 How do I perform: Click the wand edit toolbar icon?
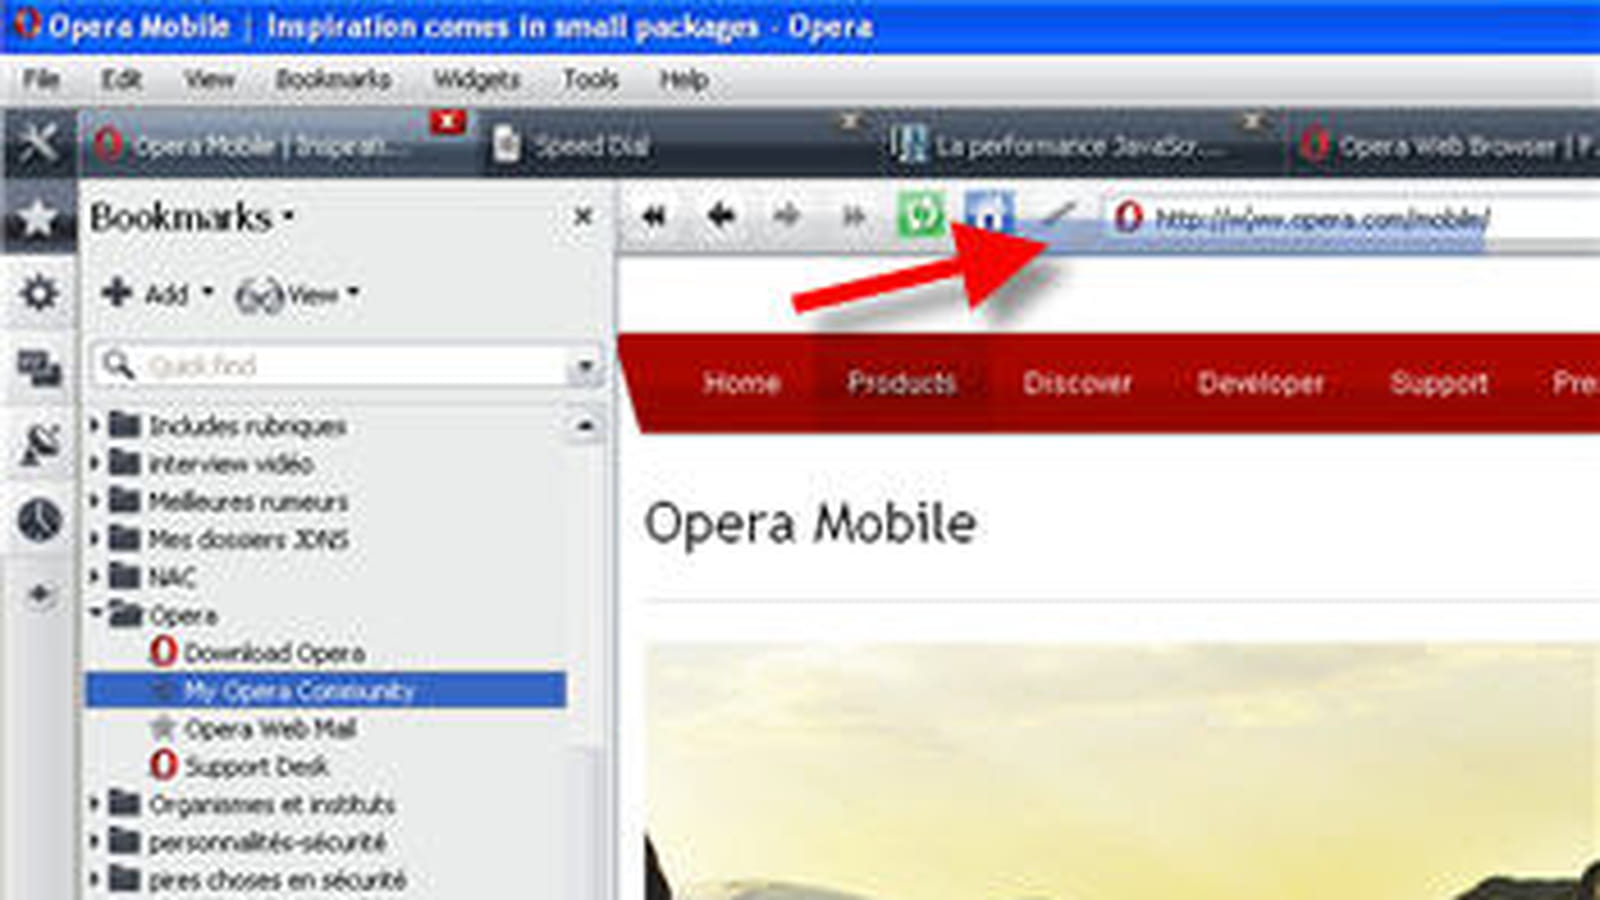(1056, 213)
